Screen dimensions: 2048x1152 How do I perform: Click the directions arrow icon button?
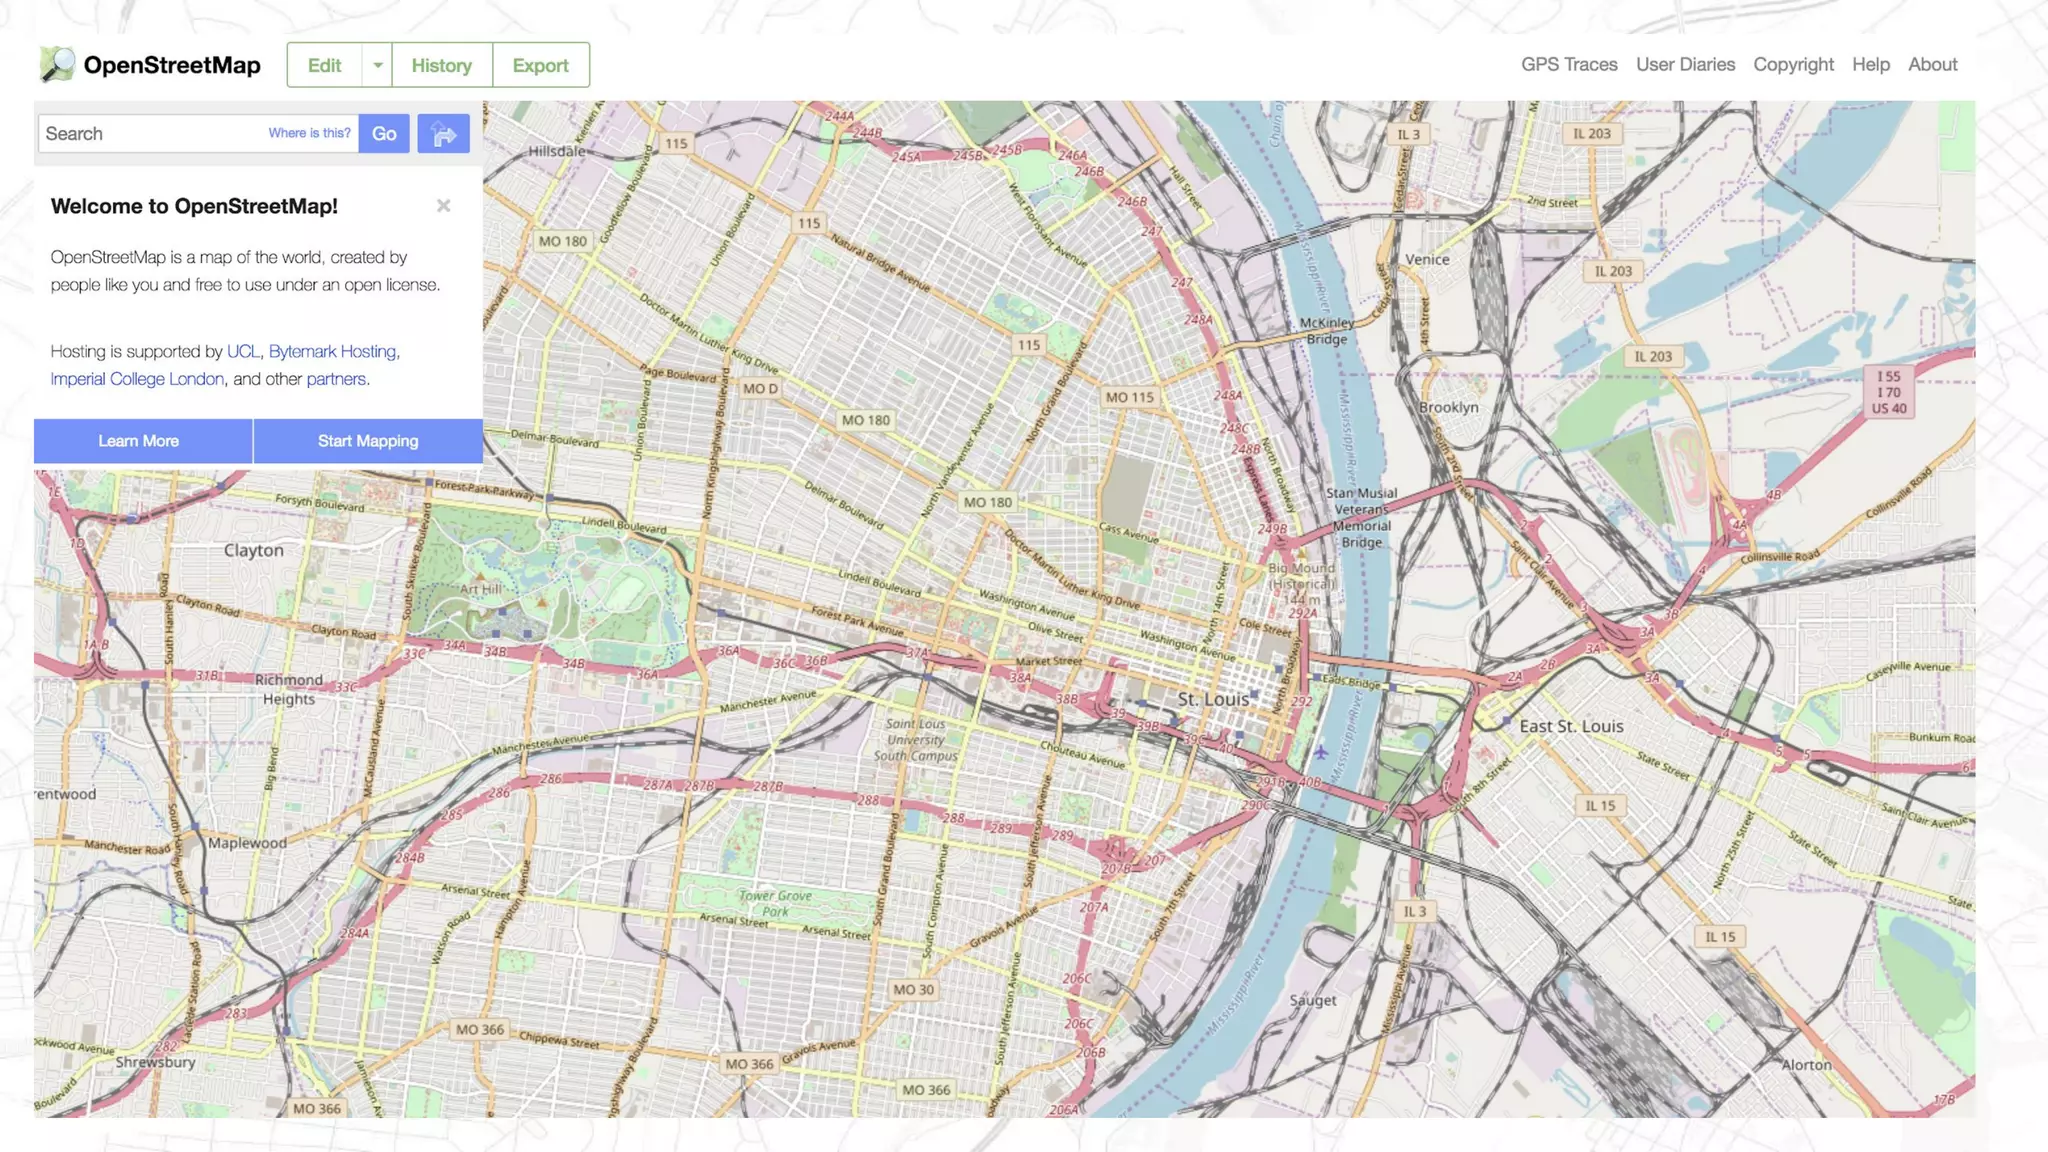[443, 134]
